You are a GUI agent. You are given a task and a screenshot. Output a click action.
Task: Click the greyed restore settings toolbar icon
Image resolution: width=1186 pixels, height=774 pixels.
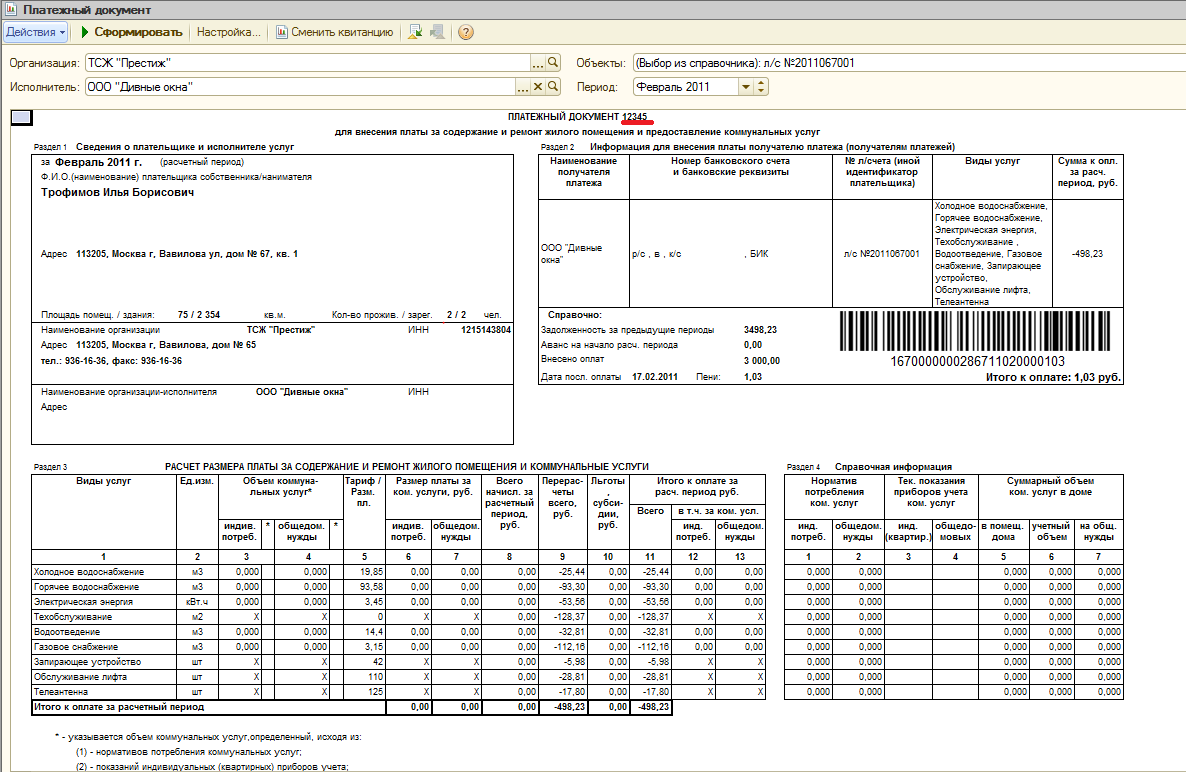click(436, 32)
